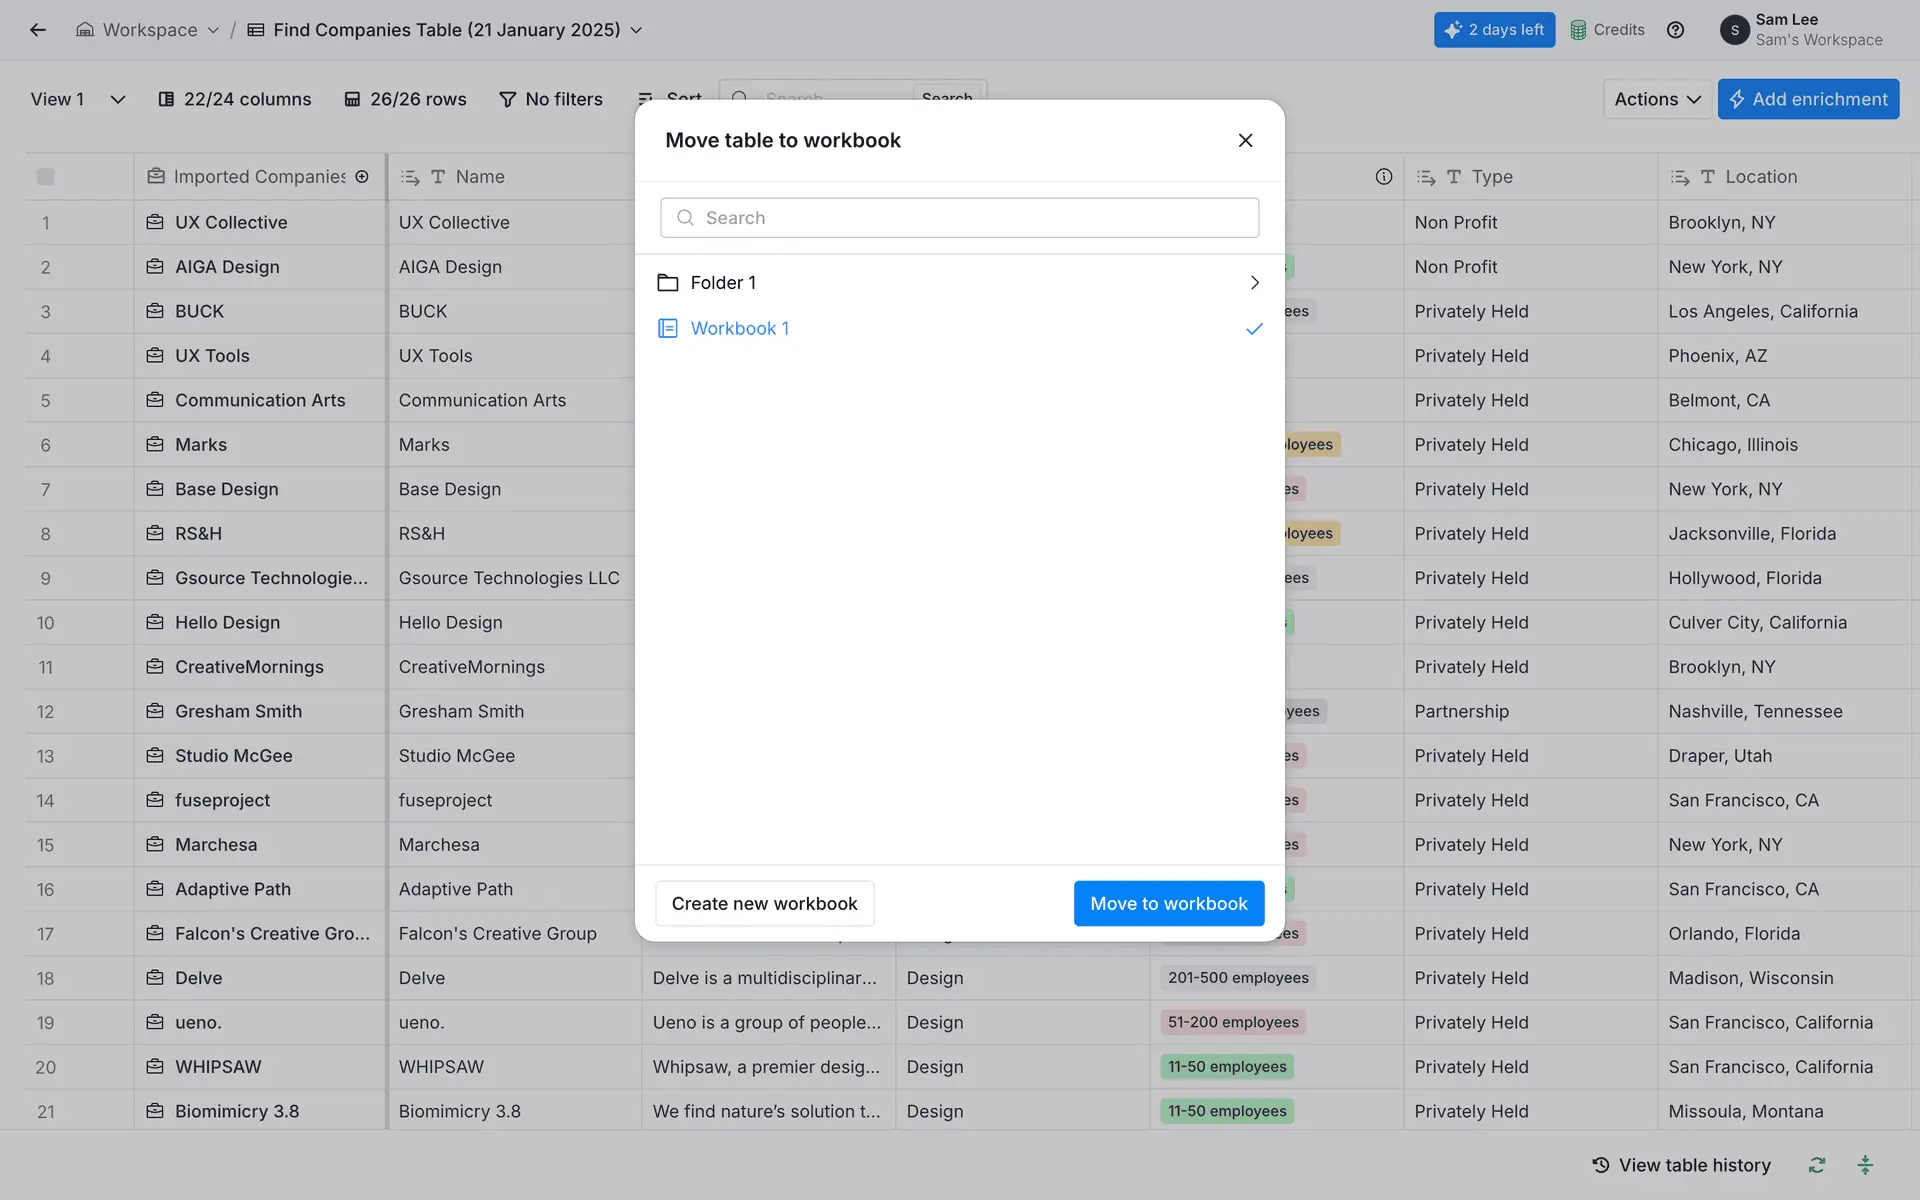Select the checked Workbook 1 item

point(740,328)
